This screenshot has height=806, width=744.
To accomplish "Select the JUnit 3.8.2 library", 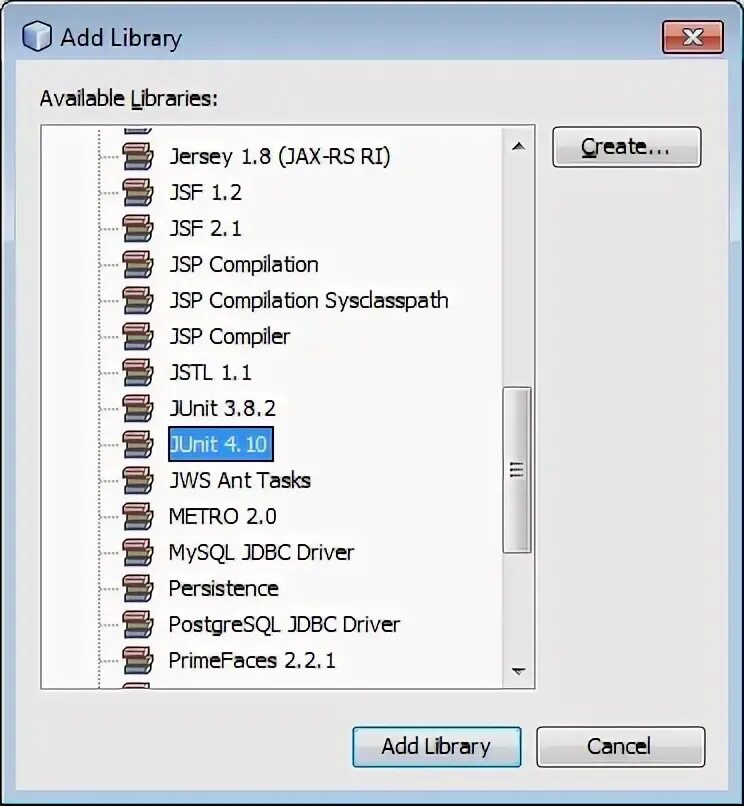I will pos(222,408).
